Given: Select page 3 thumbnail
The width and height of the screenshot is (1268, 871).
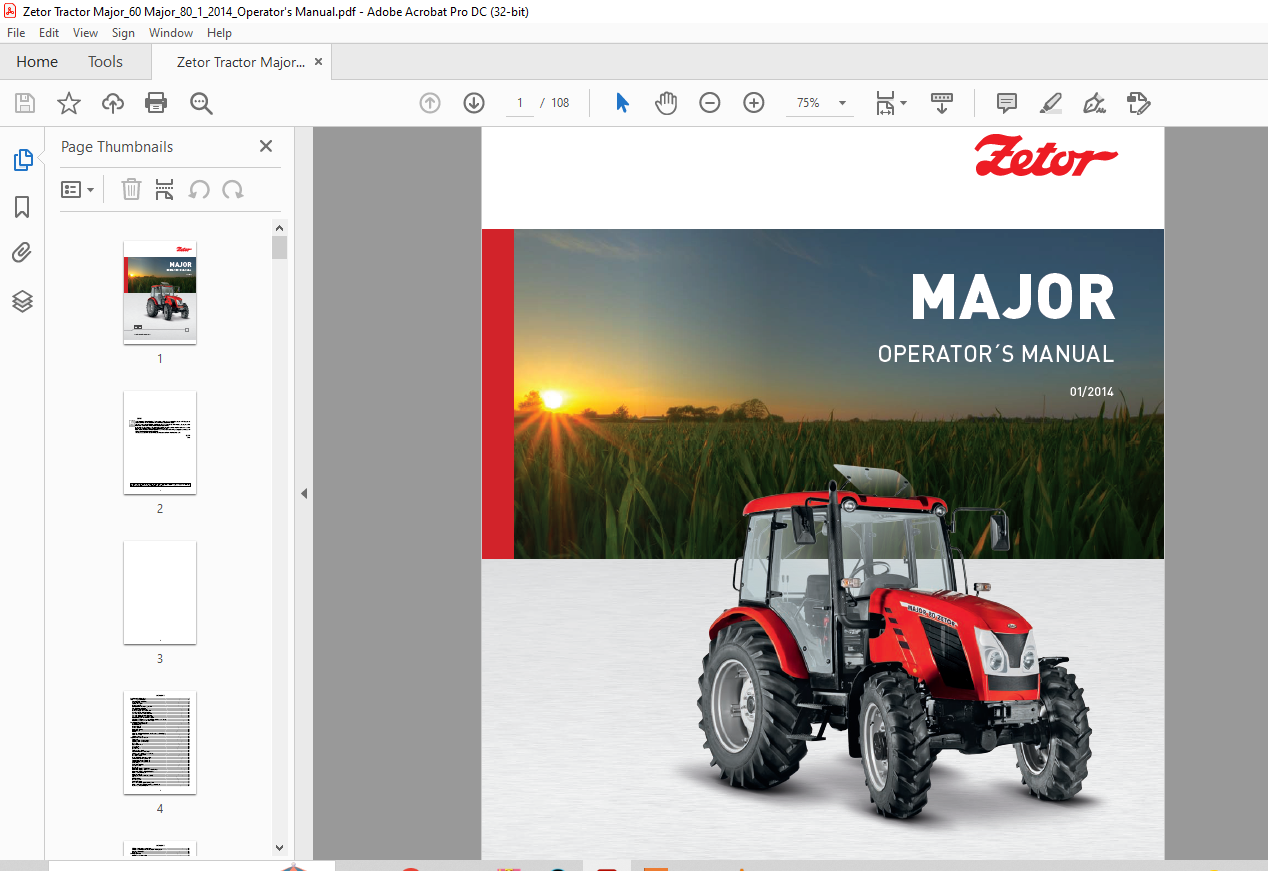Looking at the screenshot, I should (160, 592).
